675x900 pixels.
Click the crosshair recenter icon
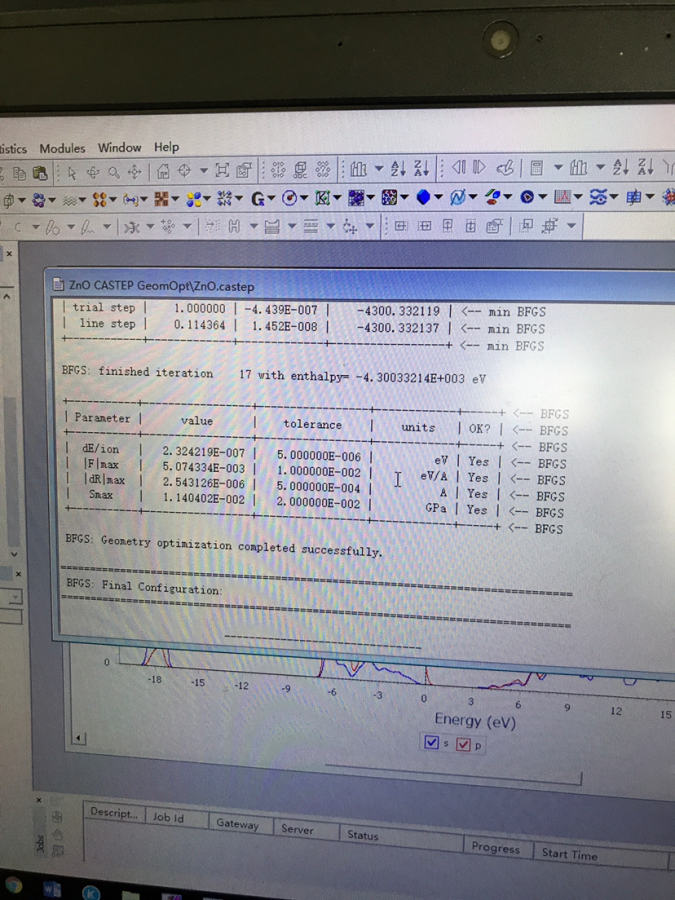tap(184, 170)
